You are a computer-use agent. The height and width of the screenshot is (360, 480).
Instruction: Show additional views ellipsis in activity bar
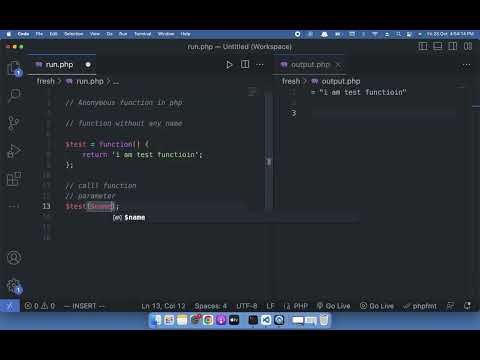(14, 206)
